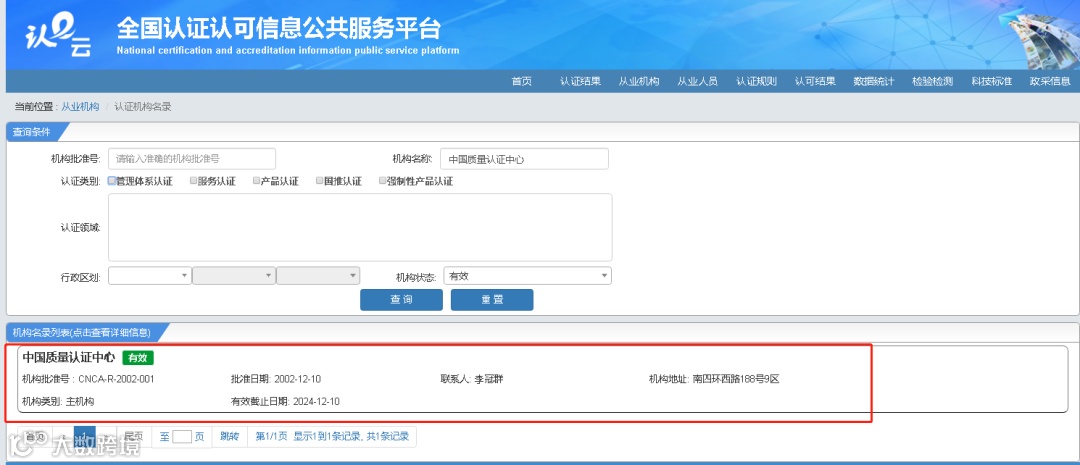Open the 从业机构 navigation menu item

coord(638,81)
